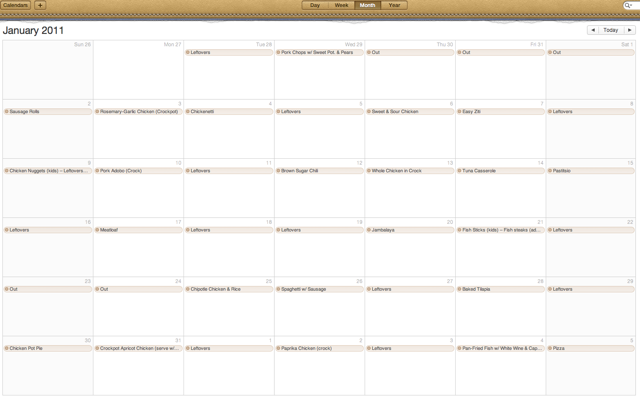Click the Meatloaf event

(138, 230)
